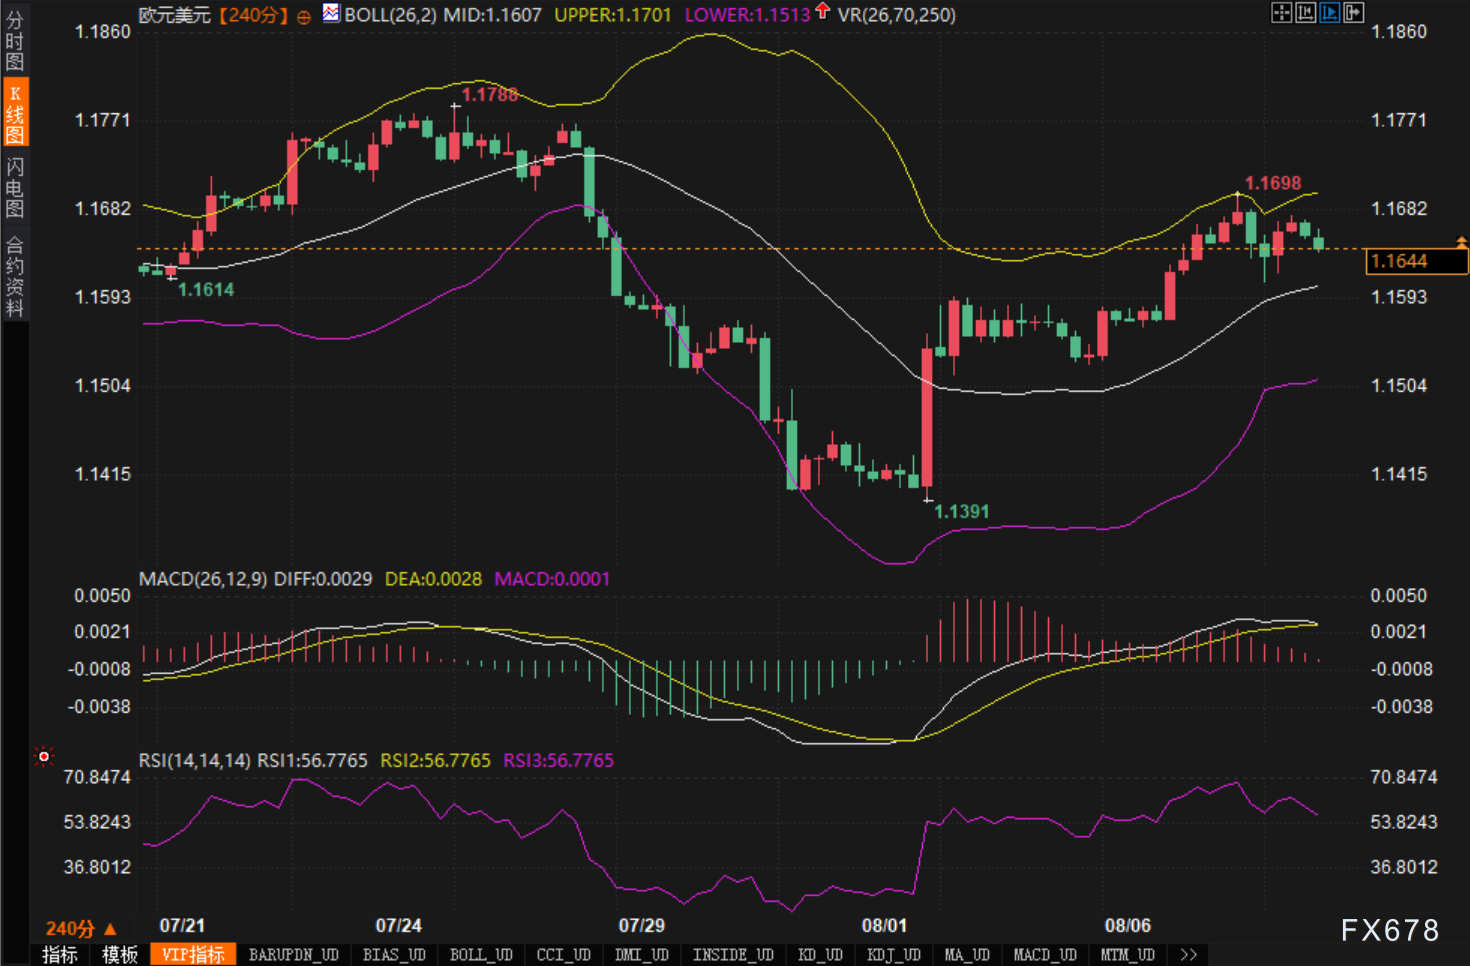The image size is (1470, 966).
Task: Select the VIP指标 tab
Action: [193, 954]
